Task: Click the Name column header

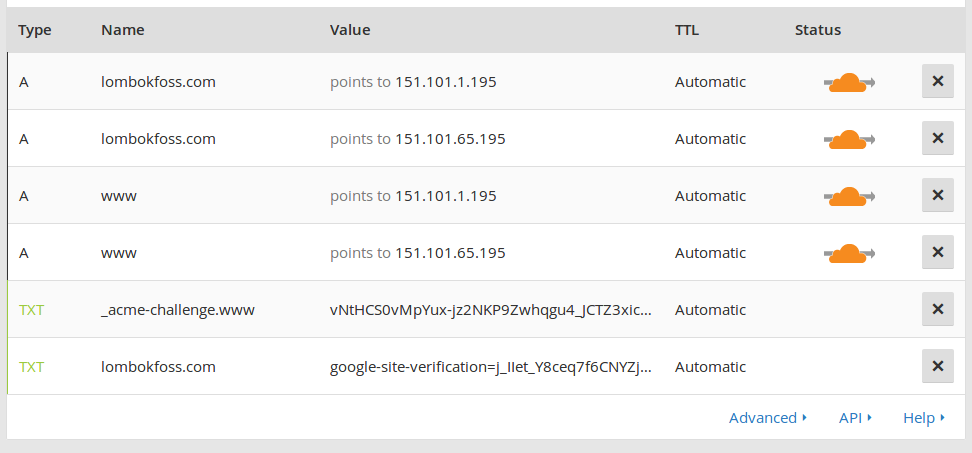Action: [123, 30]
